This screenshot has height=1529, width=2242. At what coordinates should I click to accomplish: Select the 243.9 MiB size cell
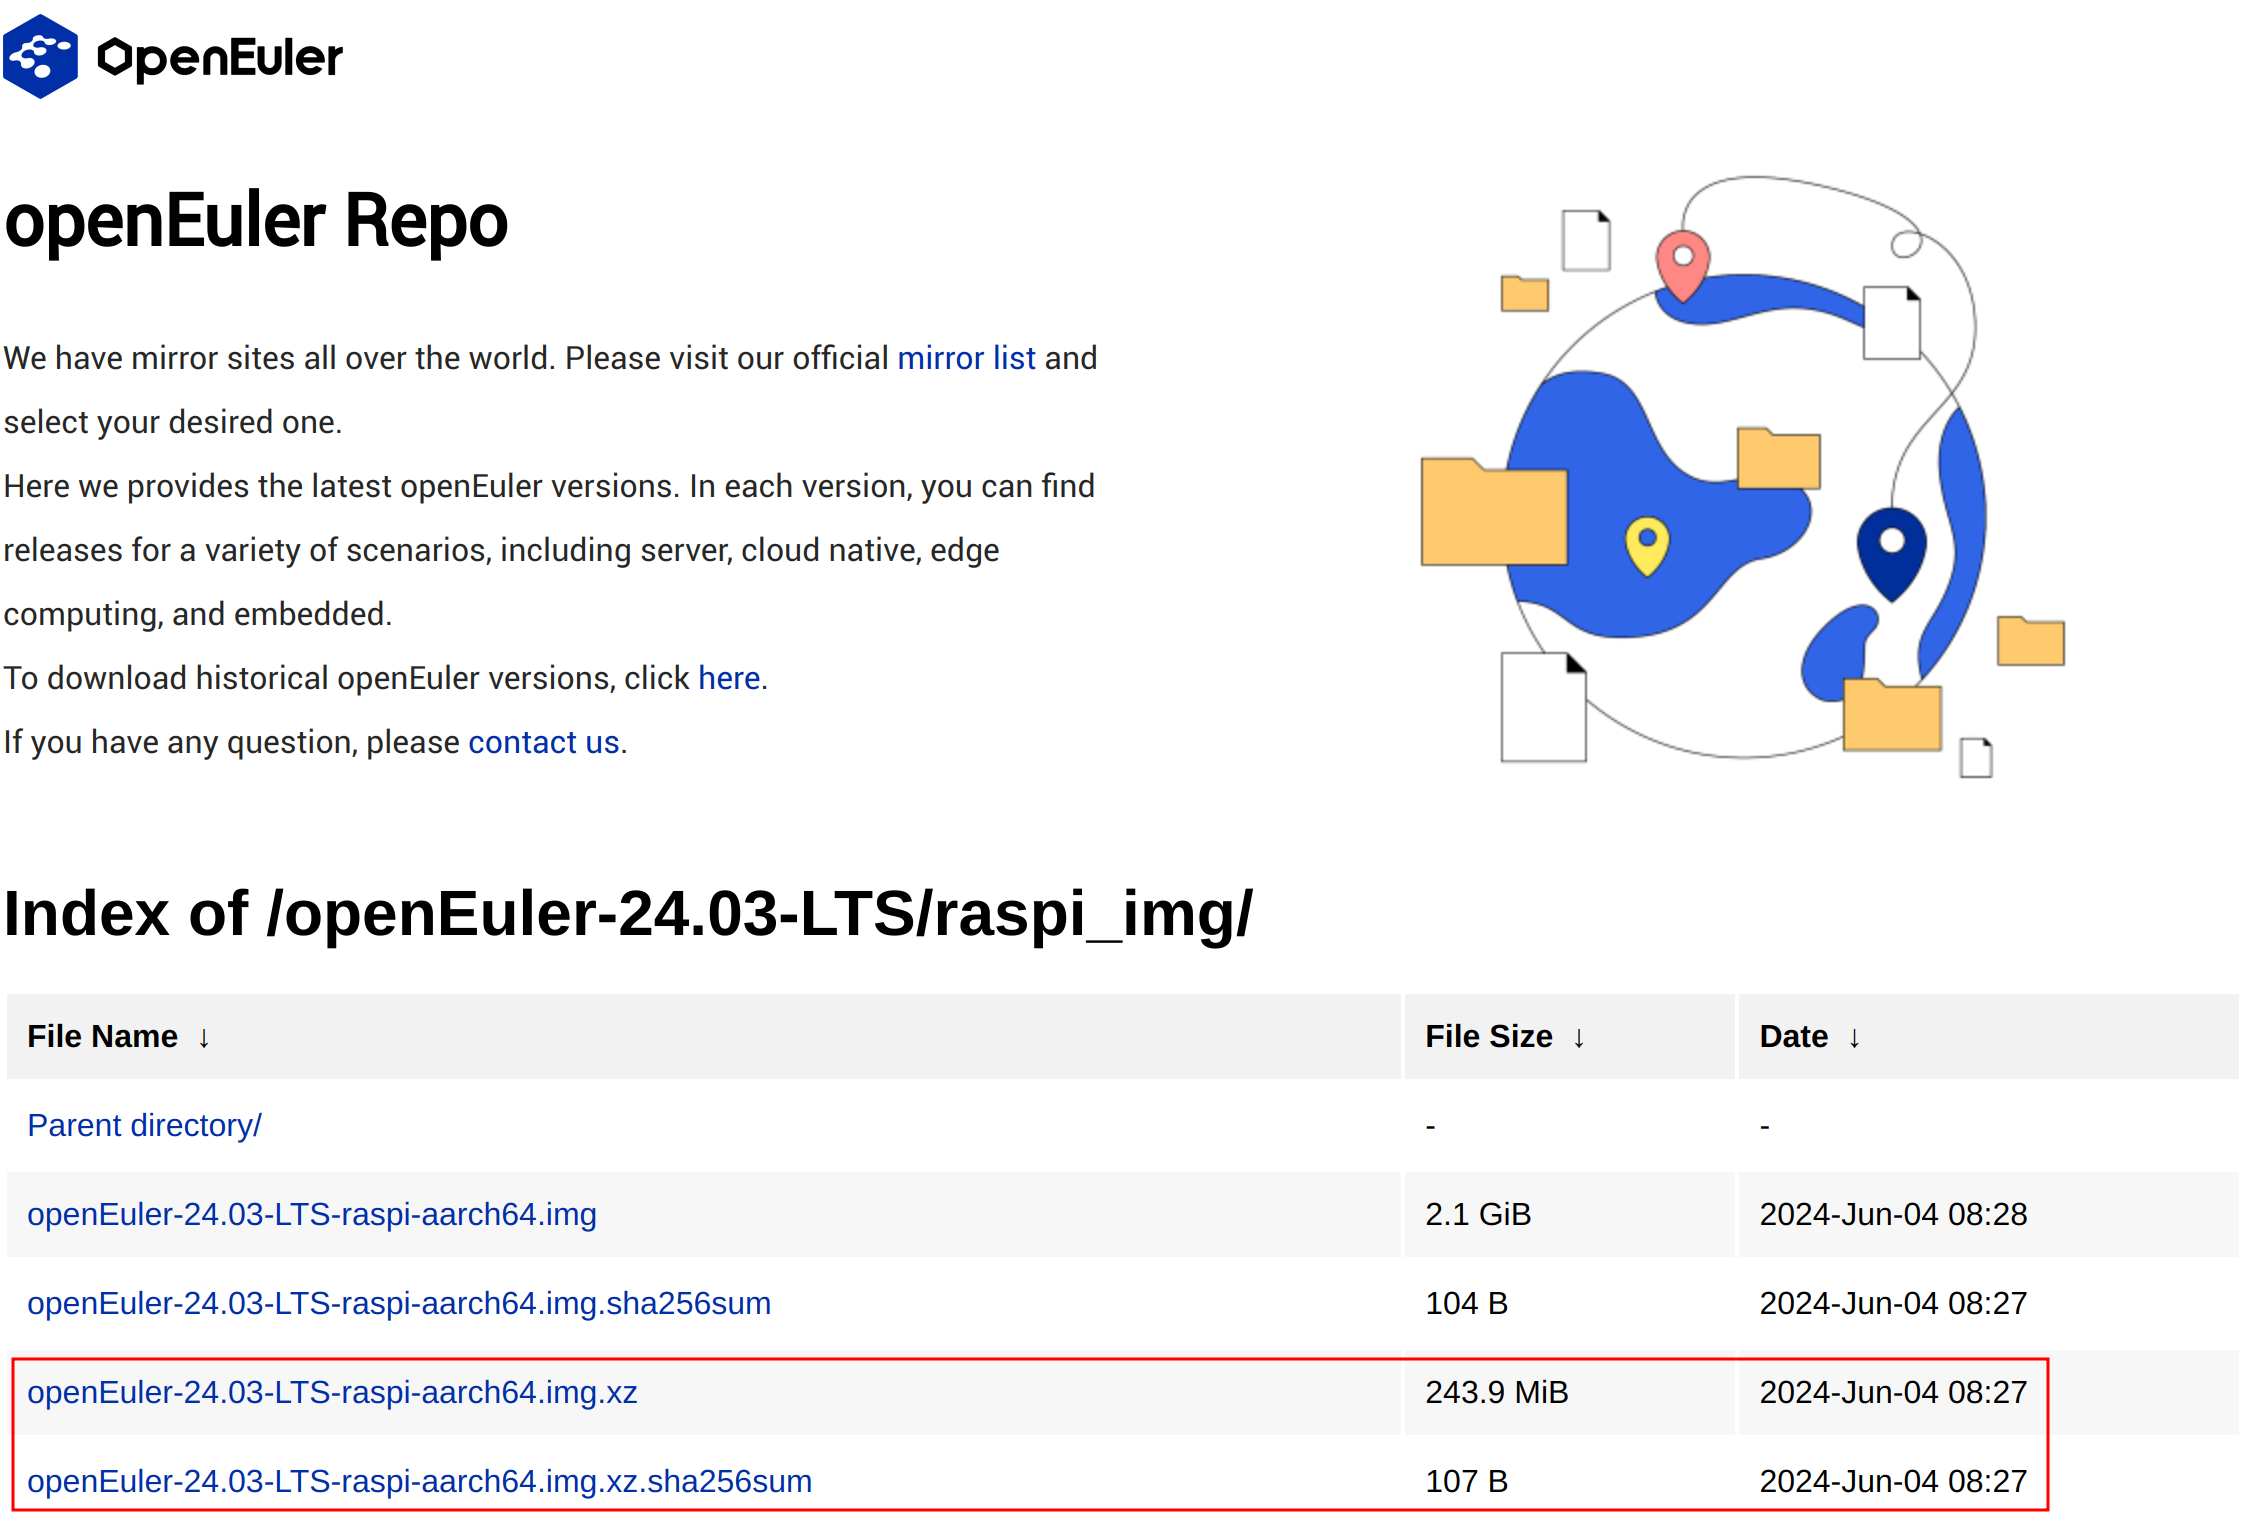(x=1569, y=1392)
